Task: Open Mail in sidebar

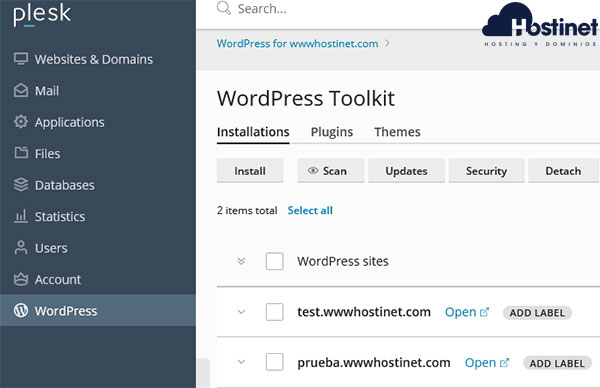Action: [98, 91]
